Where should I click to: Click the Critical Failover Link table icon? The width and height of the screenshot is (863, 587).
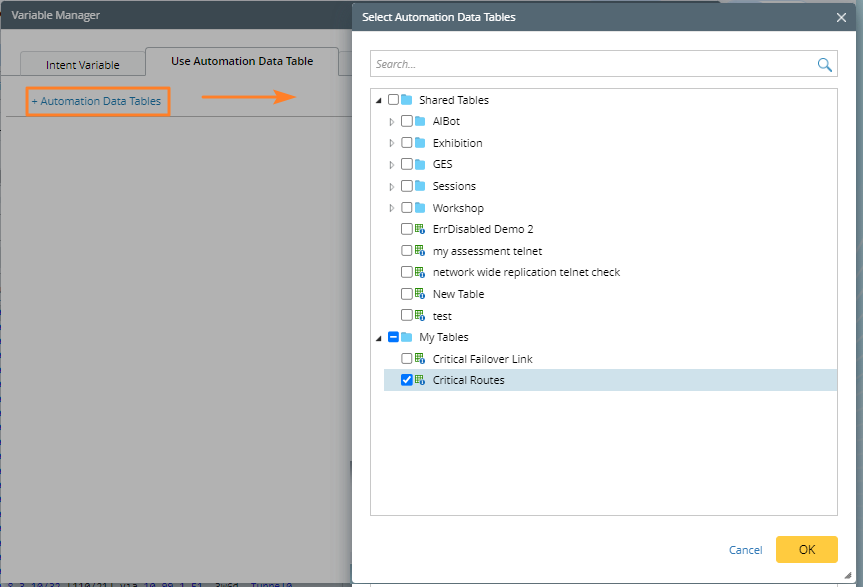click(x=421, y=359)
